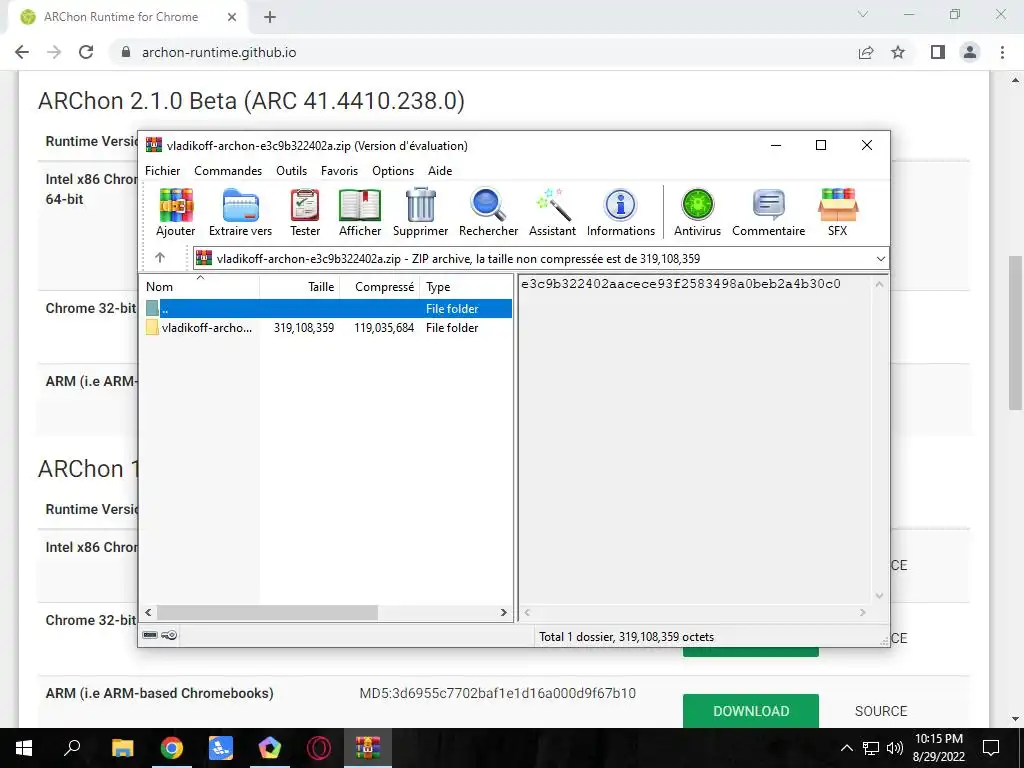Open the Favoris menu

tap(339, 170)
